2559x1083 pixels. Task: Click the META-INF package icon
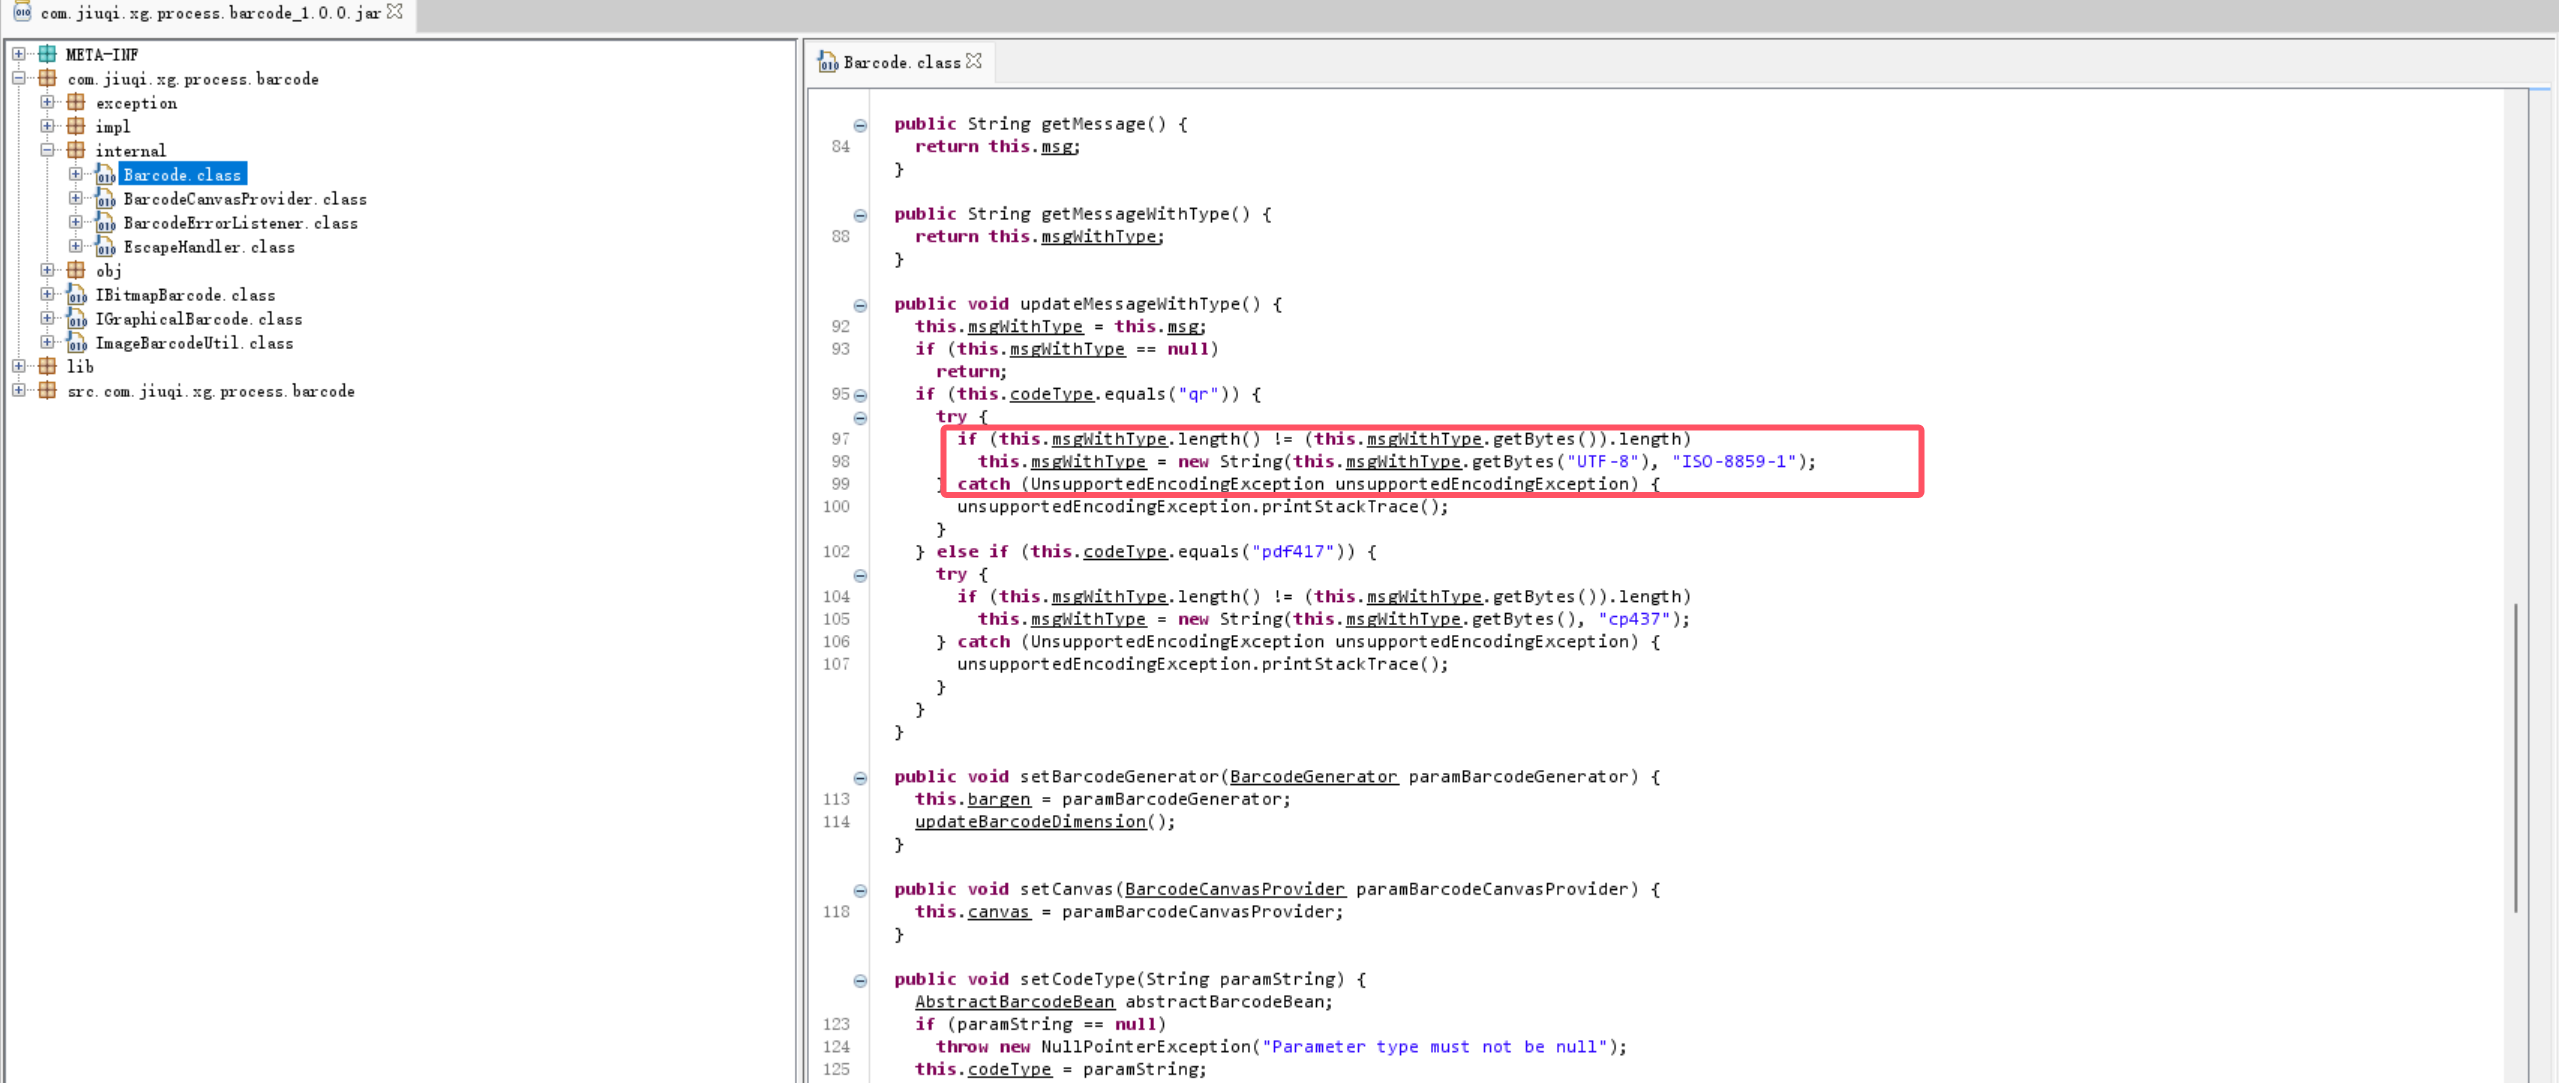coord(47,54)
